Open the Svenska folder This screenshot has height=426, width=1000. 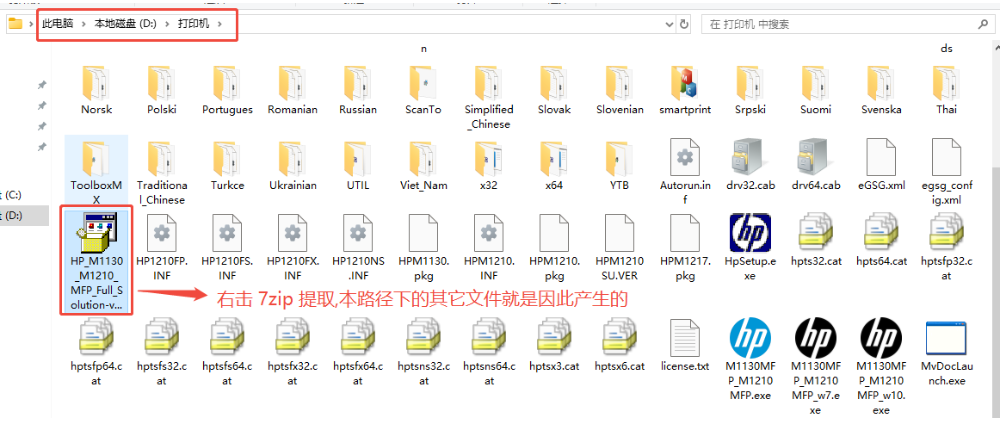881,91
